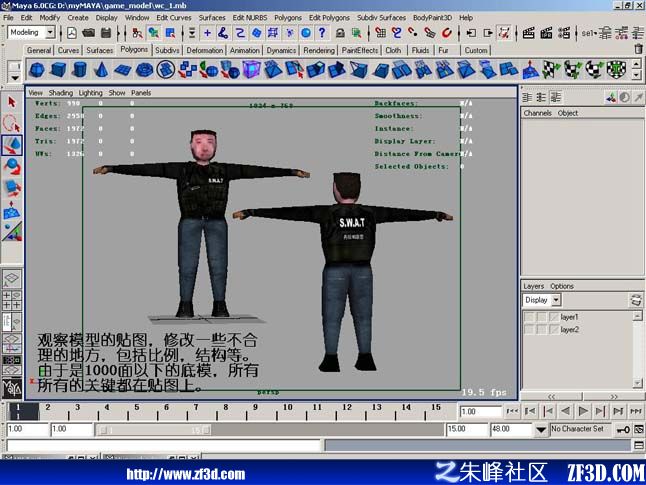This screenshot has width=646, height=485.
Task: Click the layer editor right chevrons
Action: [x=614, y=396]
